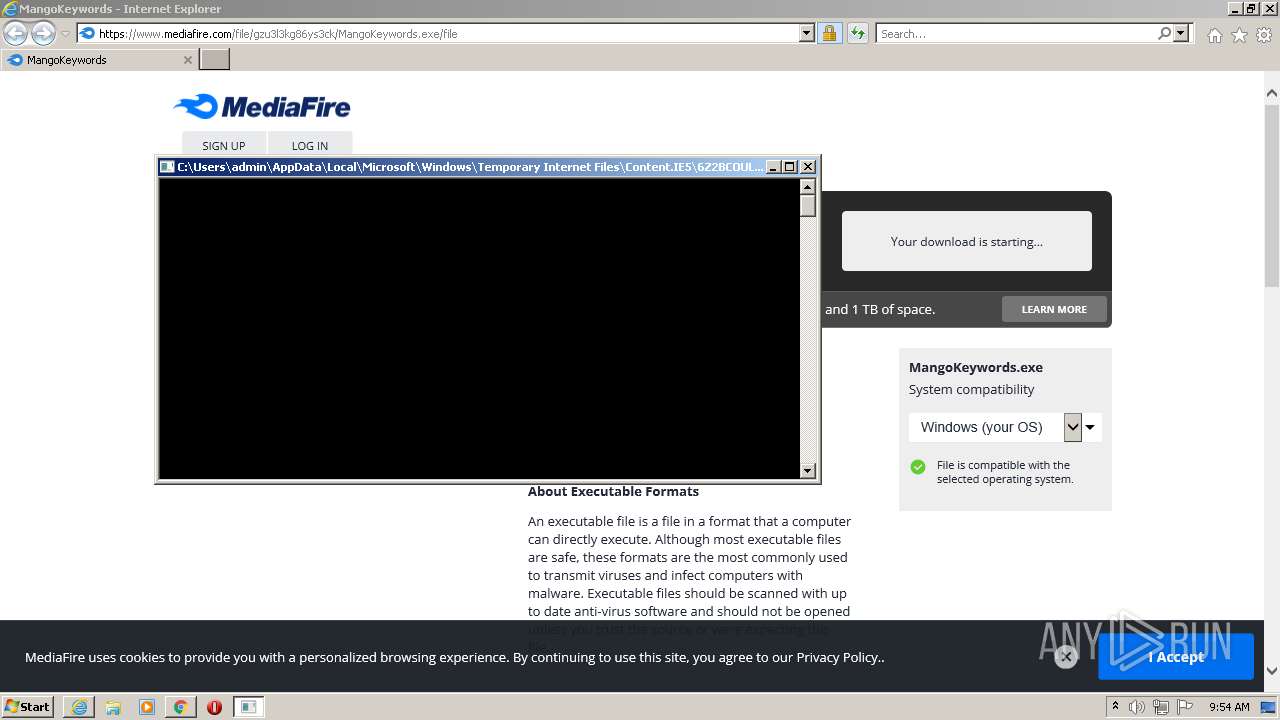The width and height of the screenshot is (1280, 720).
Task: Show hidden tray icons arrow
Action: coord(1115,706)
